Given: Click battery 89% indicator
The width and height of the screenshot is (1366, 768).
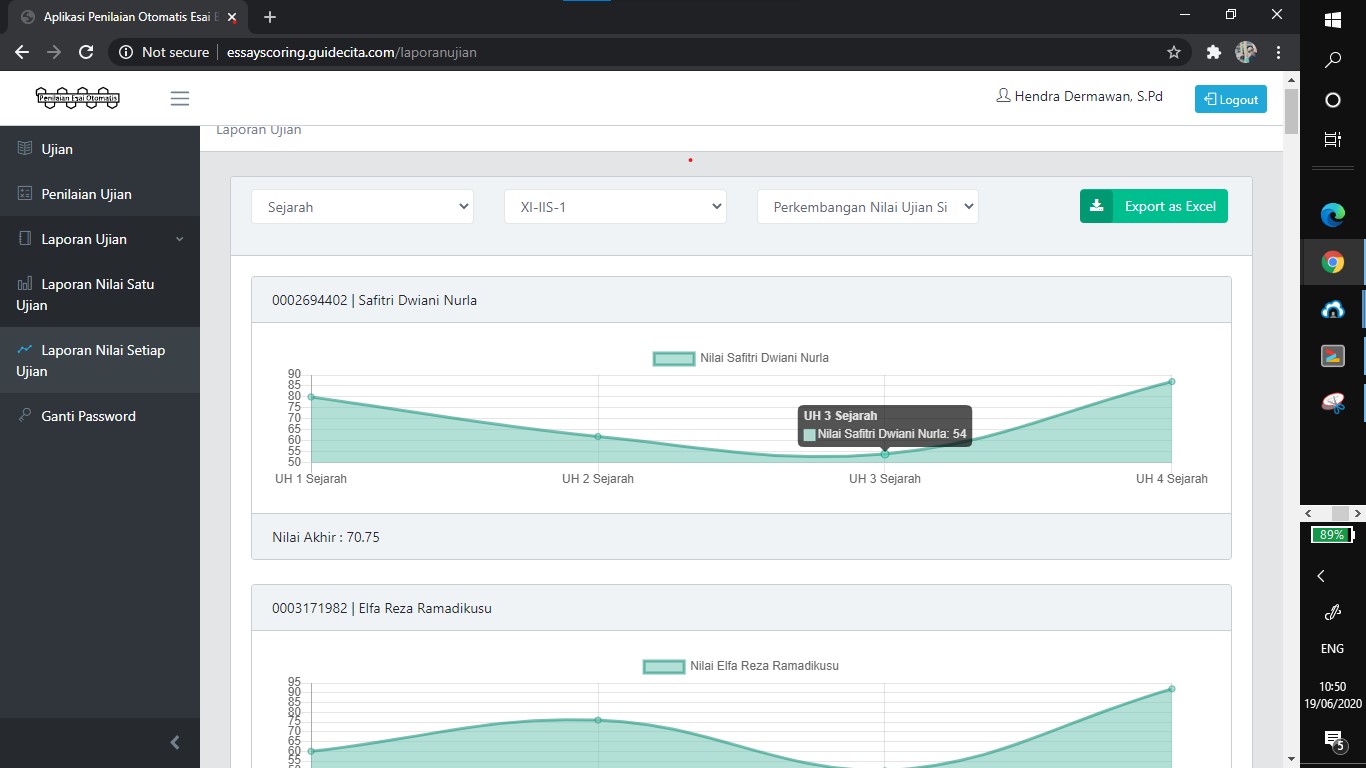Looking at the screenshot, I should [1332, 535].
